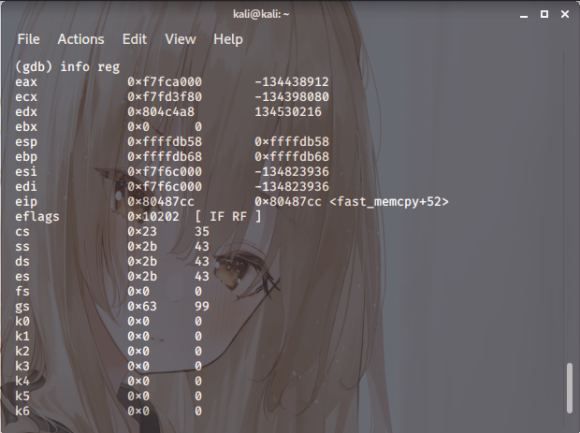Maximize the terminal window

(x=544, y=14)
